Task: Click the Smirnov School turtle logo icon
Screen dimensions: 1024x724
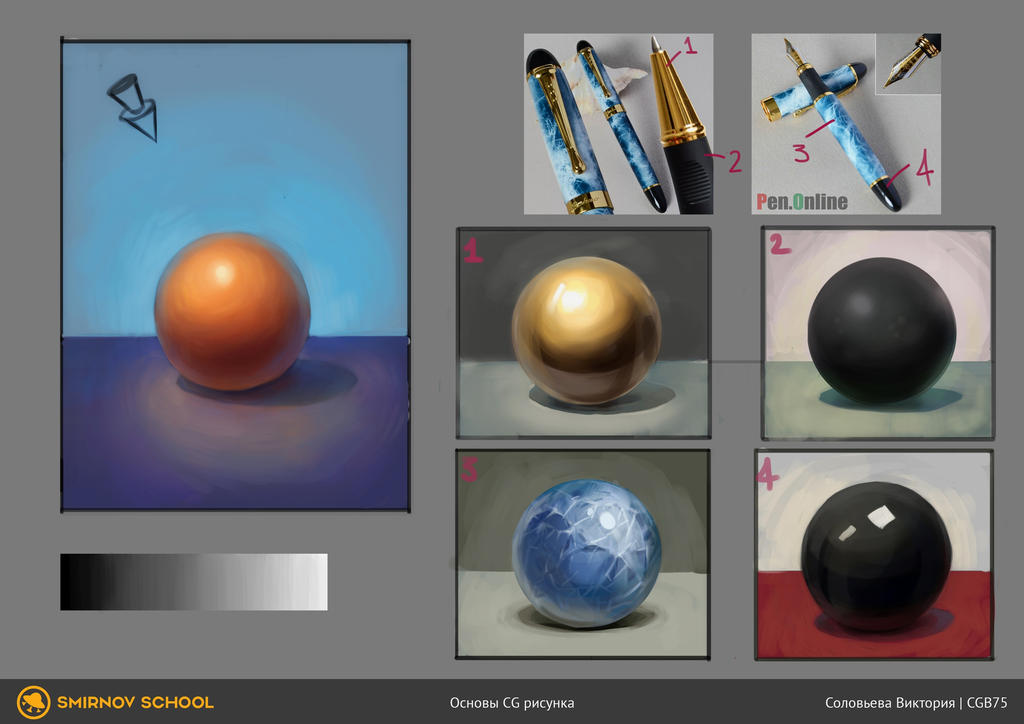Action: 33,702
